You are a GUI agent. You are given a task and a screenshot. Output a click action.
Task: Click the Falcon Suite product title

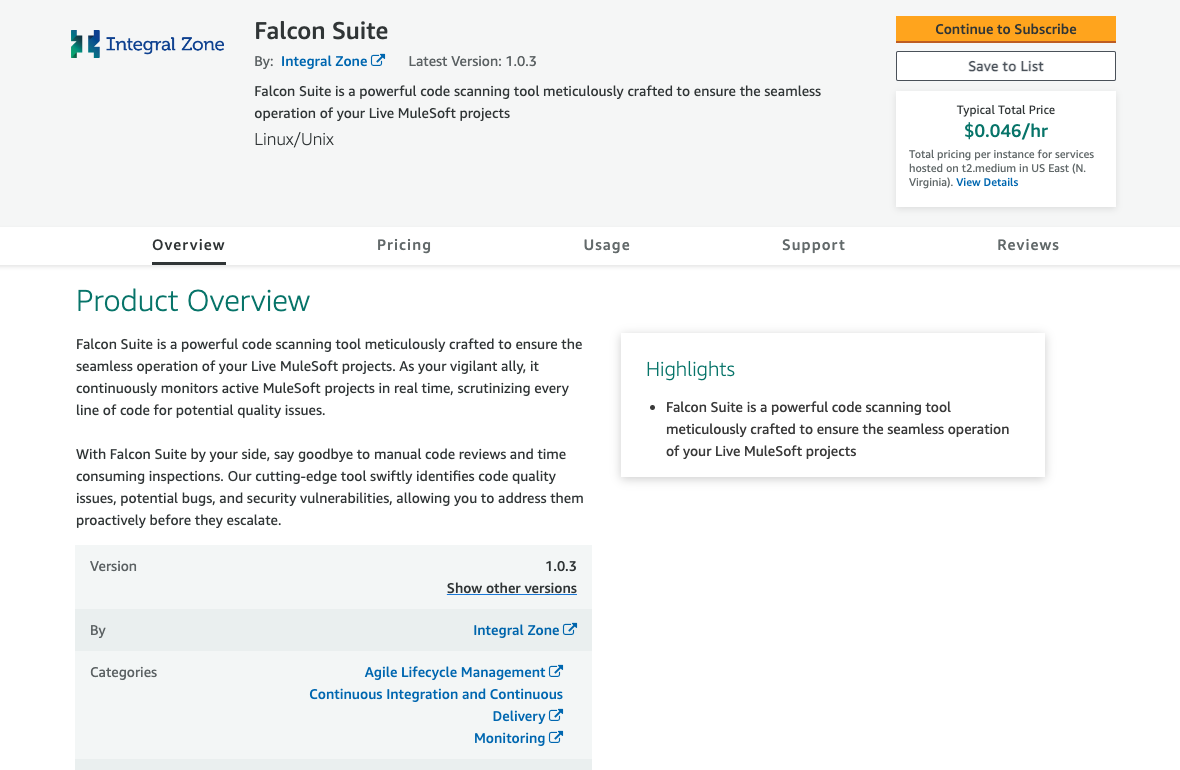tap(321, 31)
